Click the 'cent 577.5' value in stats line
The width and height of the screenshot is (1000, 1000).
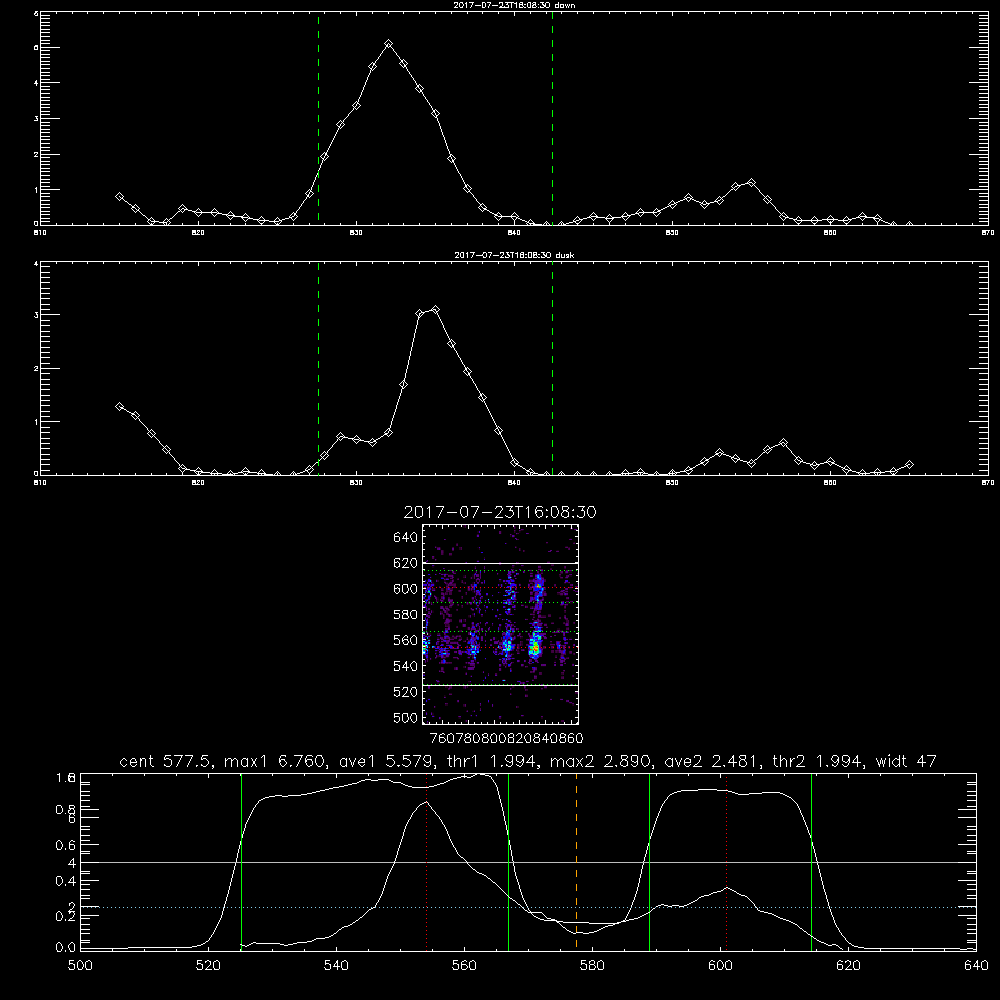point(165,761)
